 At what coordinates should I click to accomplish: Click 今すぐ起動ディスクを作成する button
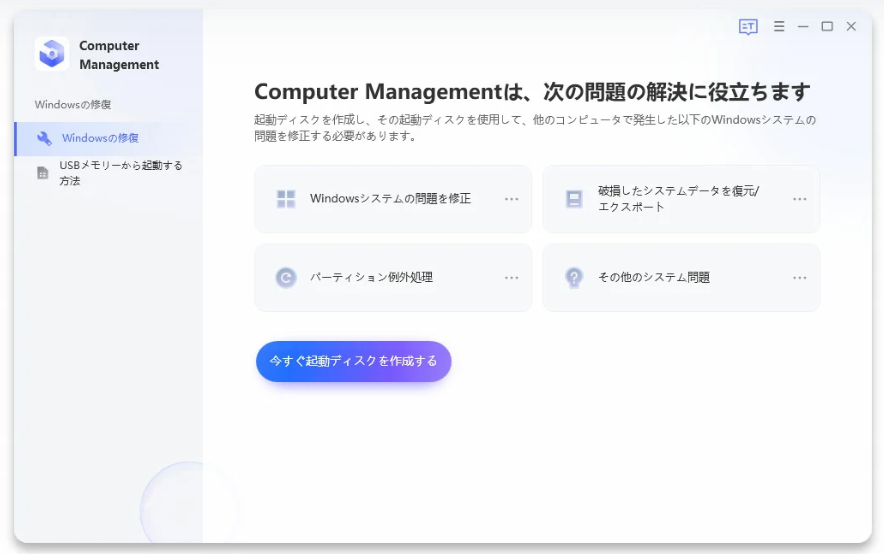click(353, 361)
